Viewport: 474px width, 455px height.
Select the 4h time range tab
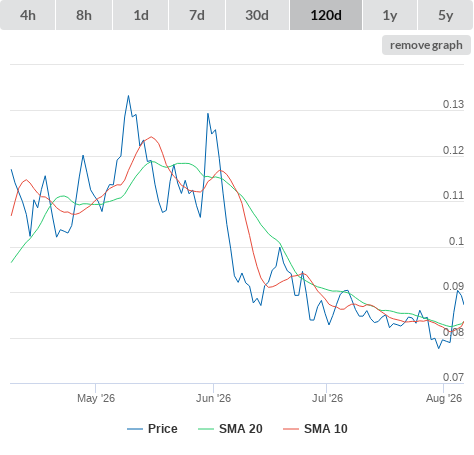(28, 15)
